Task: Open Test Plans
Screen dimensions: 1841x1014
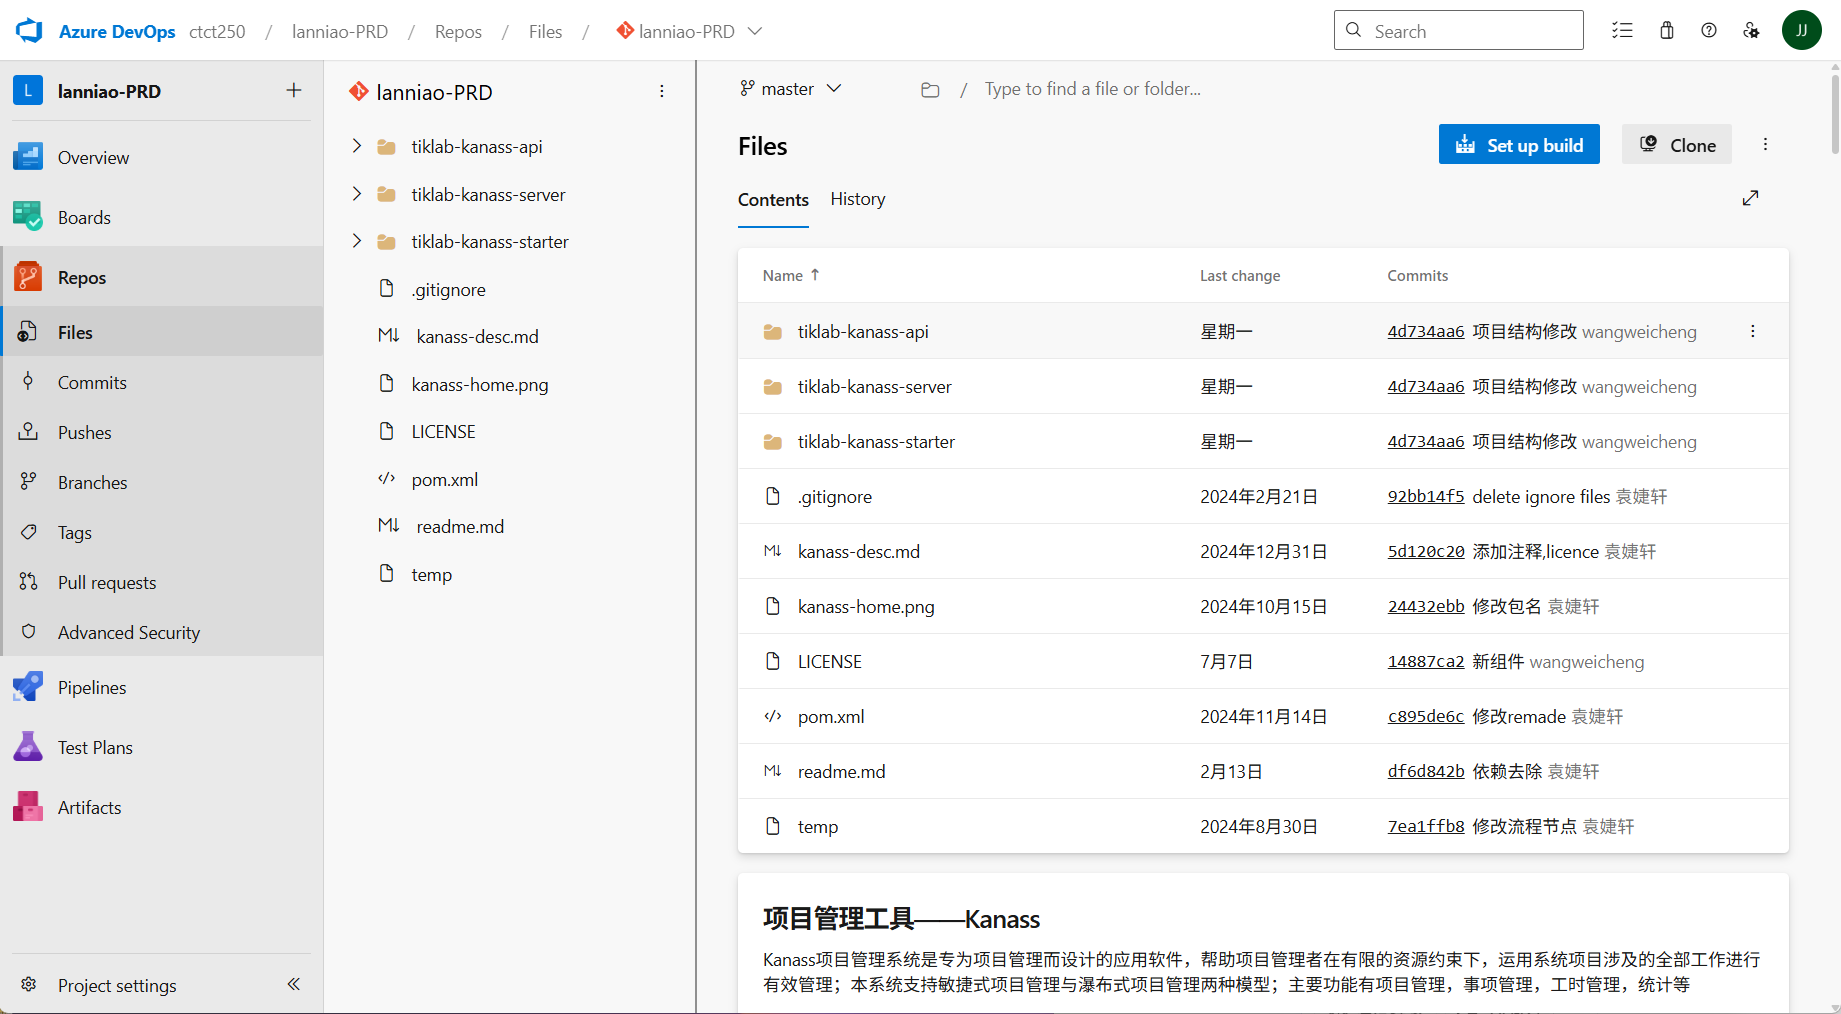Action: 94,746
